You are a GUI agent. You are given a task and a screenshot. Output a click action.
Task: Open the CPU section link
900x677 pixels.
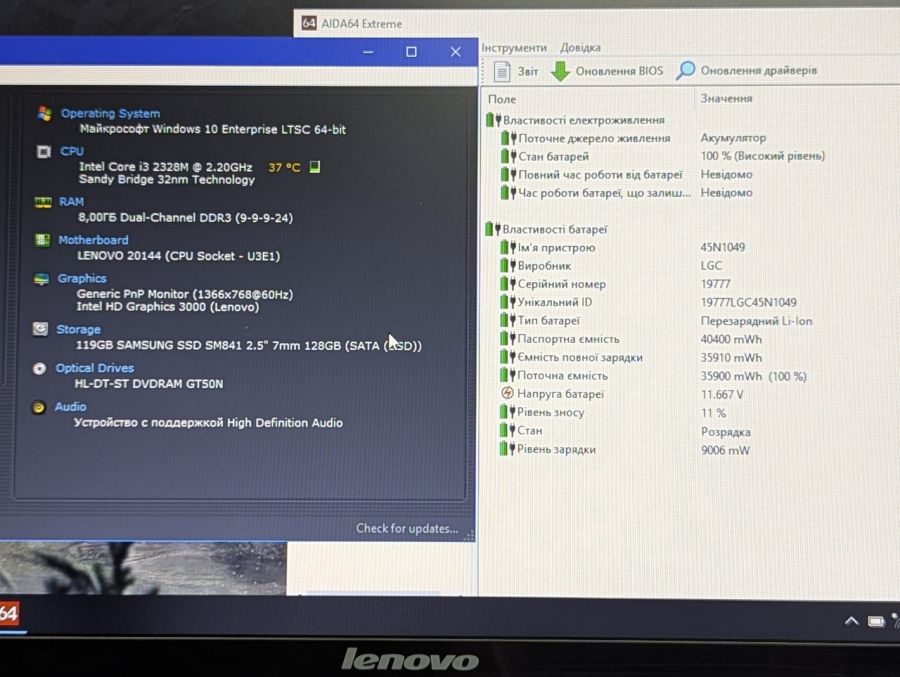[x=72, y=151]
